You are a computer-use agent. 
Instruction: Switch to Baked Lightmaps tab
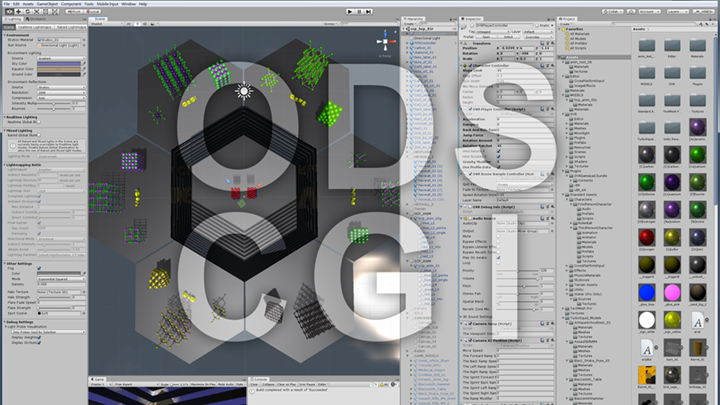[71, 27]
